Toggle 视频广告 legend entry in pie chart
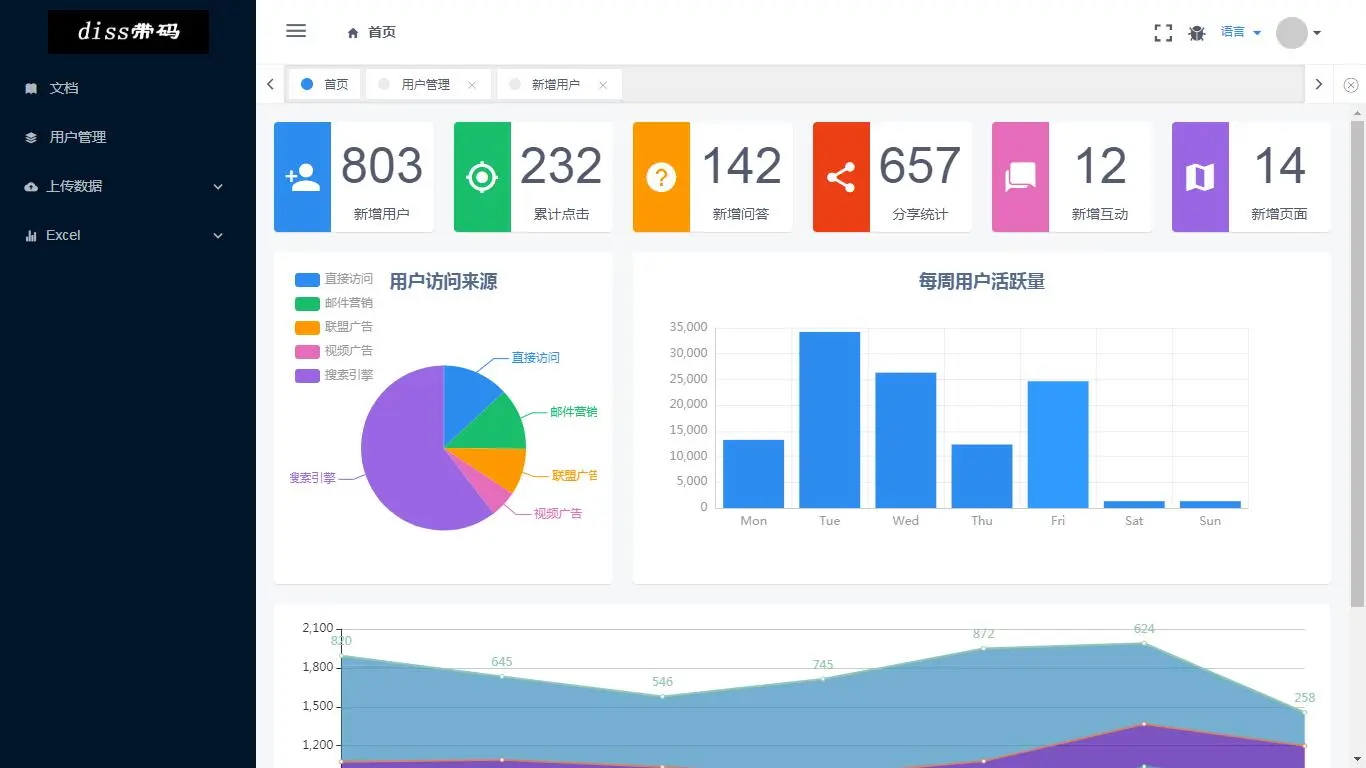This screenshot has height=768, width=1366. [334, 351]
